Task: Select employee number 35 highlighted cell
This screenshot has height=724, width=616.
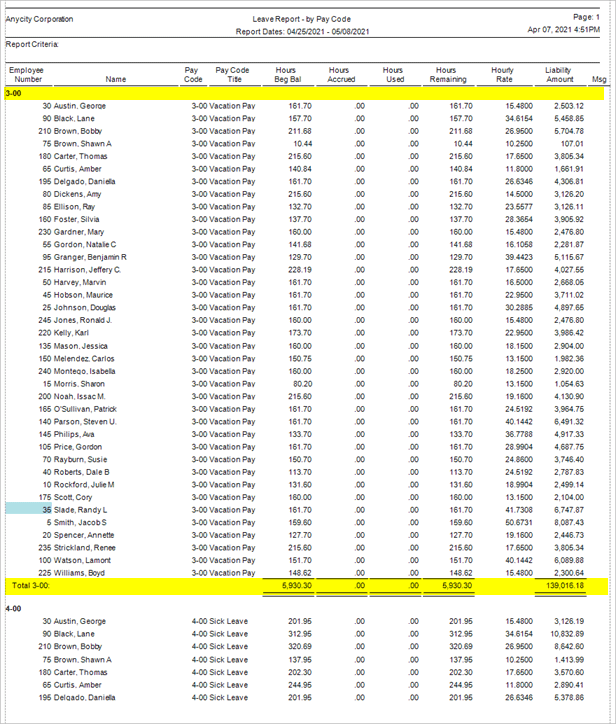Action: [29, 510]
